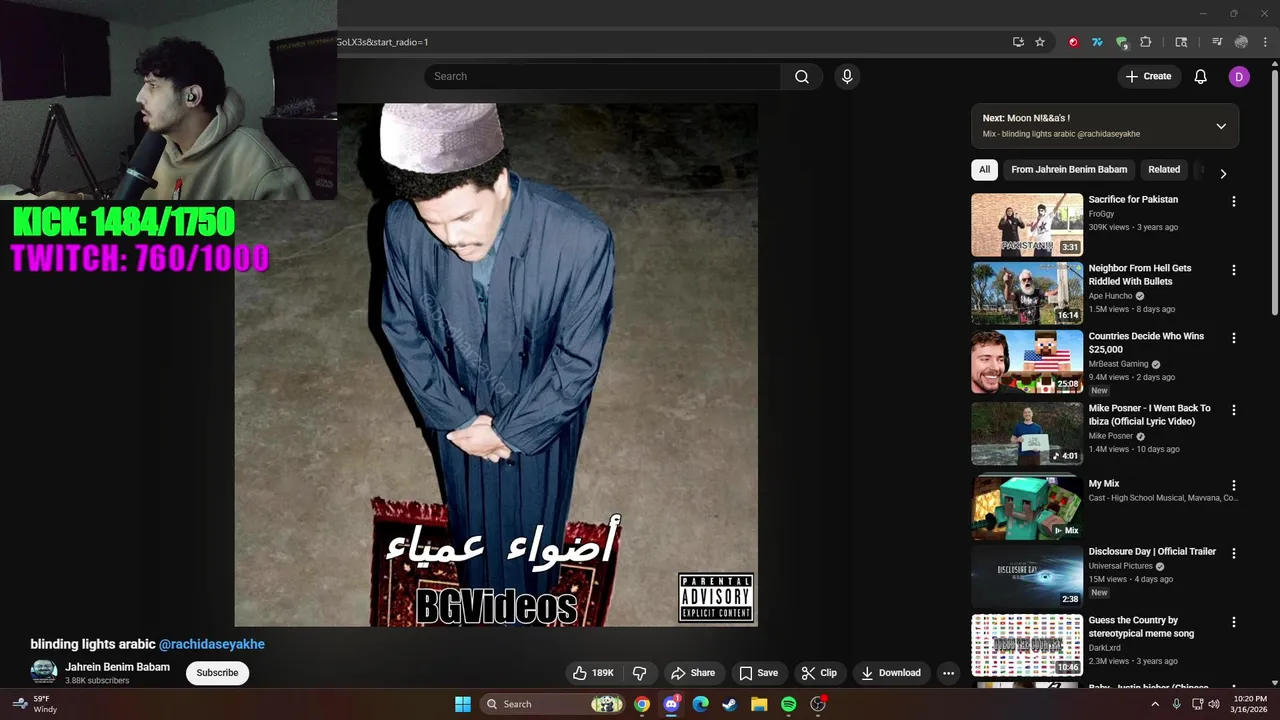Subscribe to Jahrein Benim Babam channel
1280x720 pixels.
pos(217,673)
